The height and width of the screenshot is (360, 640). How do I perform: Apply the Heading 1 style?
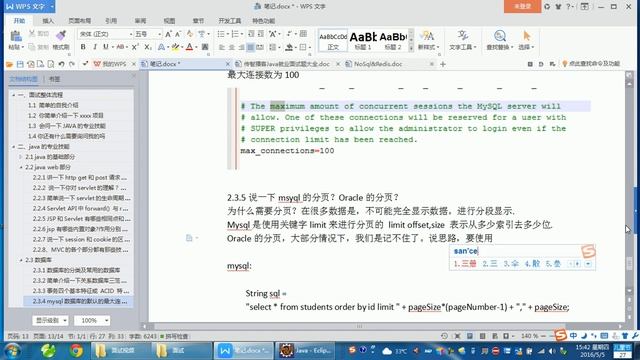pos(363,40)
